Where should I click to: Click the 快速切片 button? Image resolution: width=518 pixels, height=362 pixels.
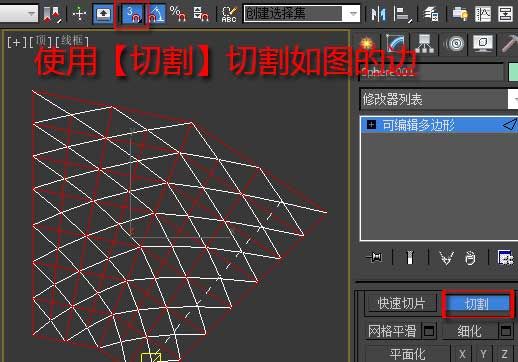401,303
